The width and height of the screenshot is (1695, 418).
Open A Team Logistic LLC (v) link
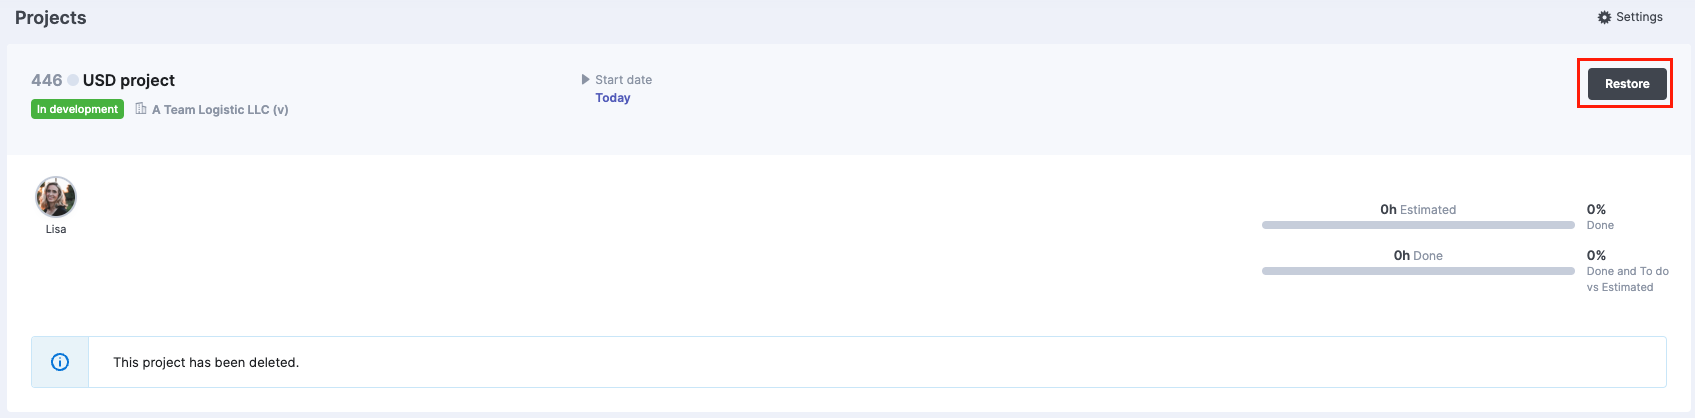(x=220, y=110)
